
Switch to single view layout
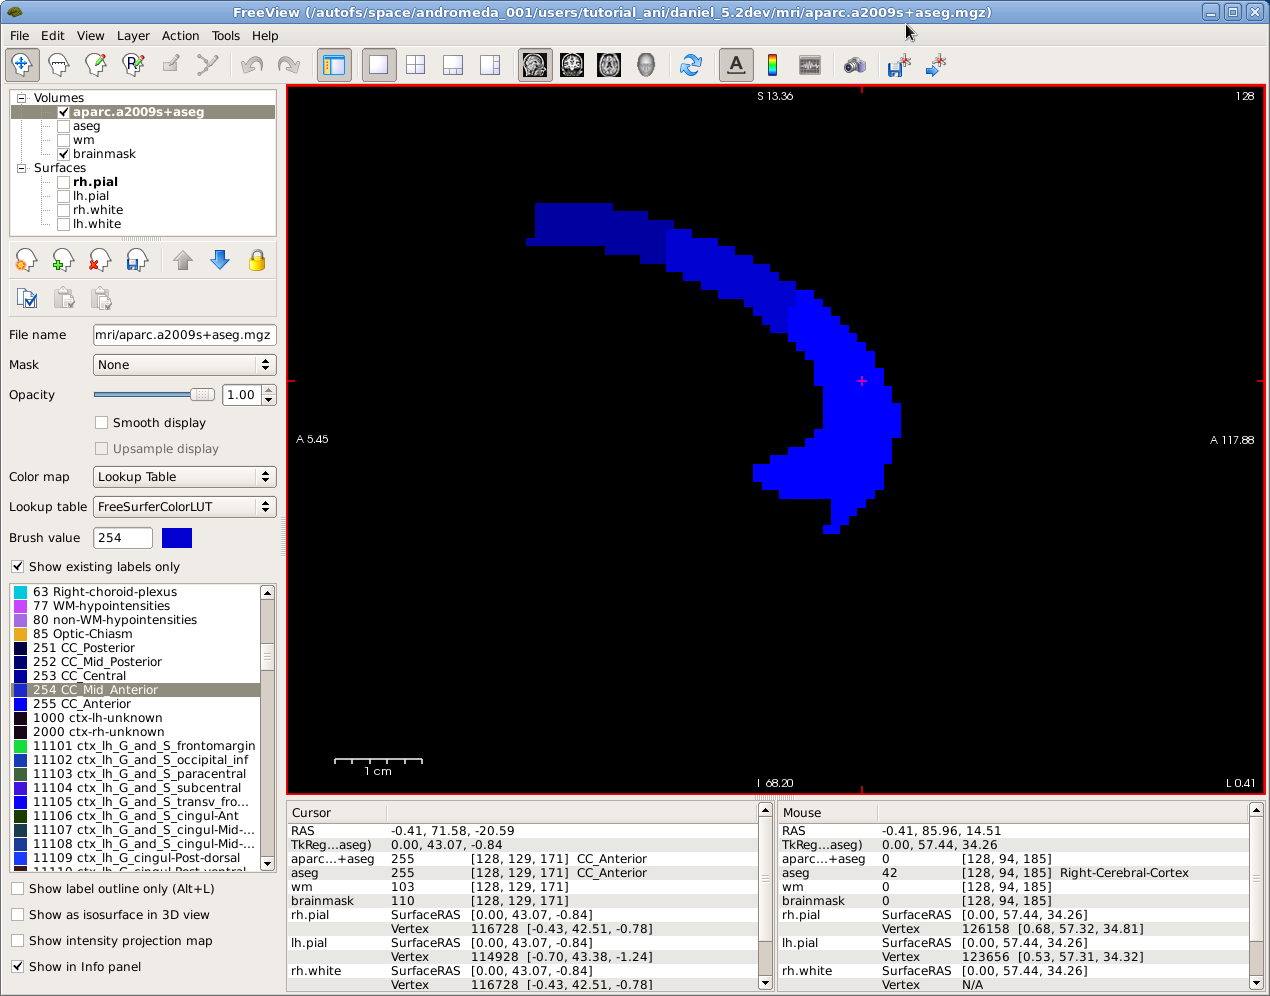379,65
